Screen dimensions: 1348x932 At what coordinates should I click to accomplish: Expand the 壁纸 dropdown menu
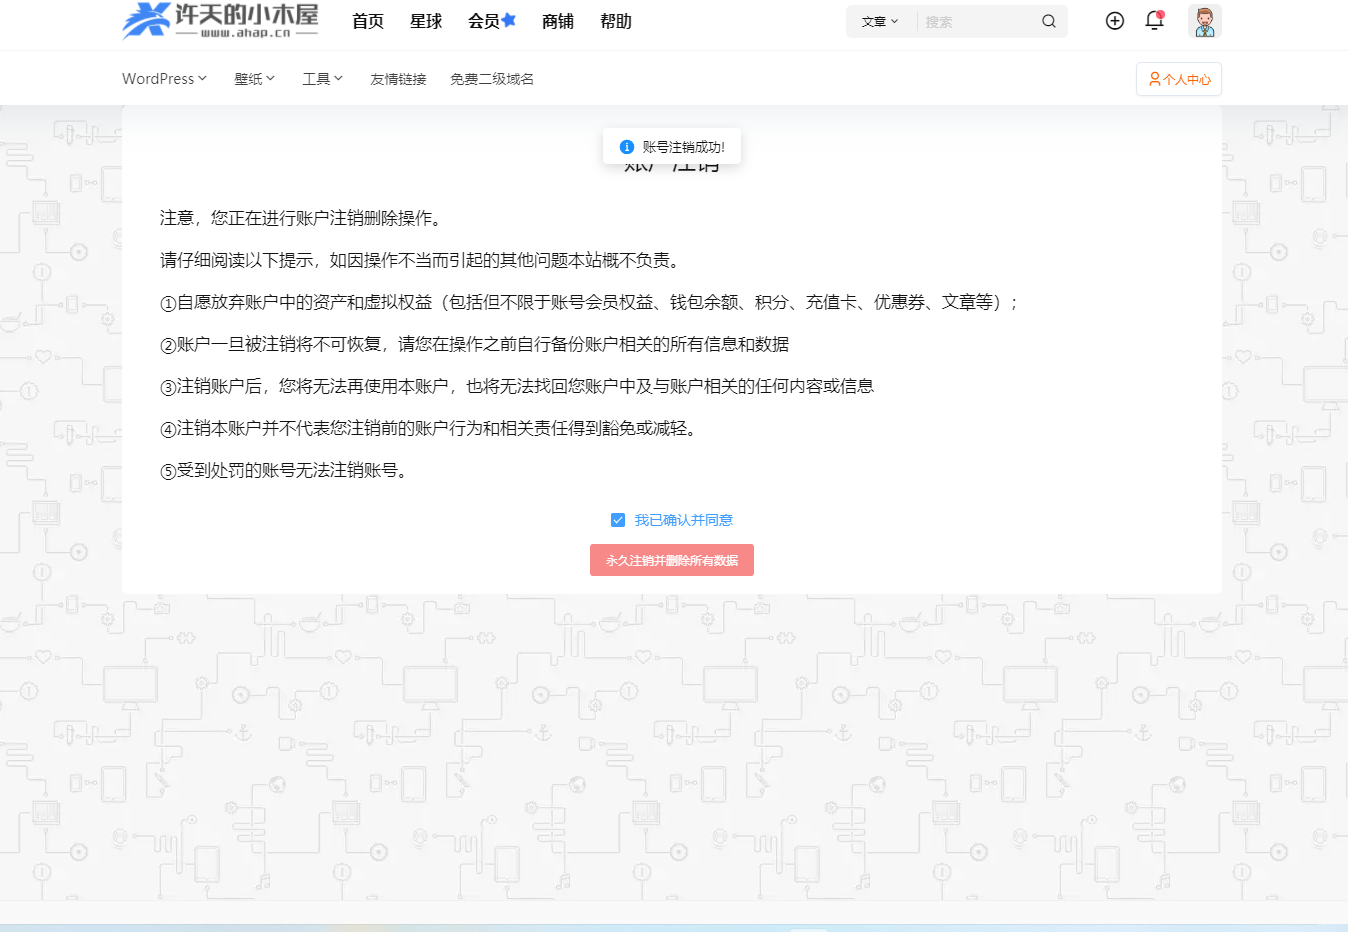pyautogui.click(x=254, y=79)
